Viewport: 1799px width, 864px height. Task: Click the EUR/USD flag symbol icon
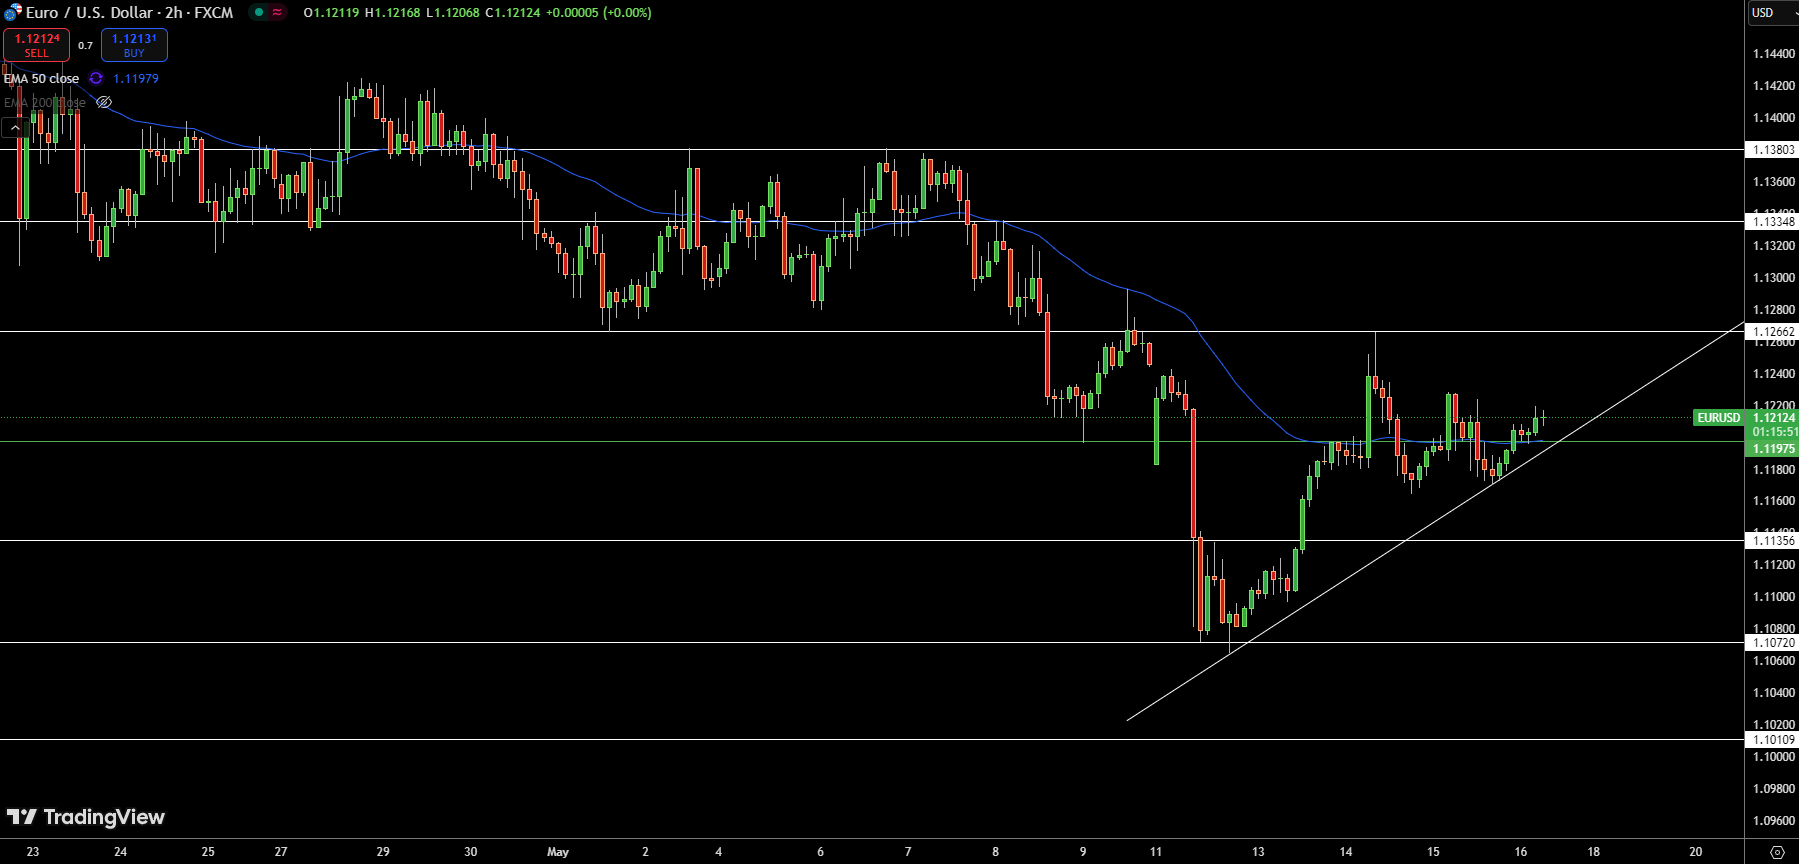[x=13, y=13]
